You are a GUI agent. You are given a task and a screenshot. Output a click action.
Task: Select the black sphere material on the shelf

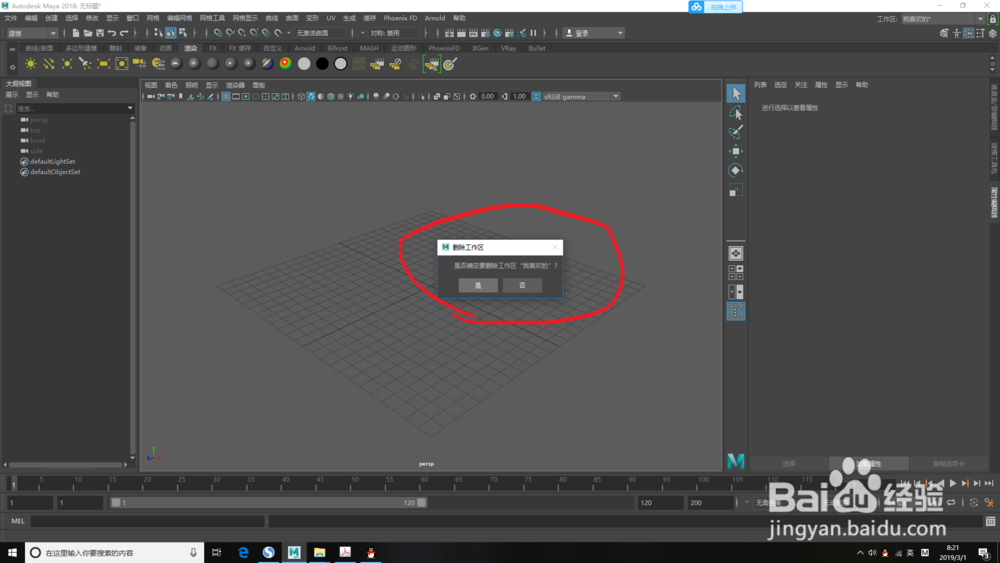coord(322,64)
